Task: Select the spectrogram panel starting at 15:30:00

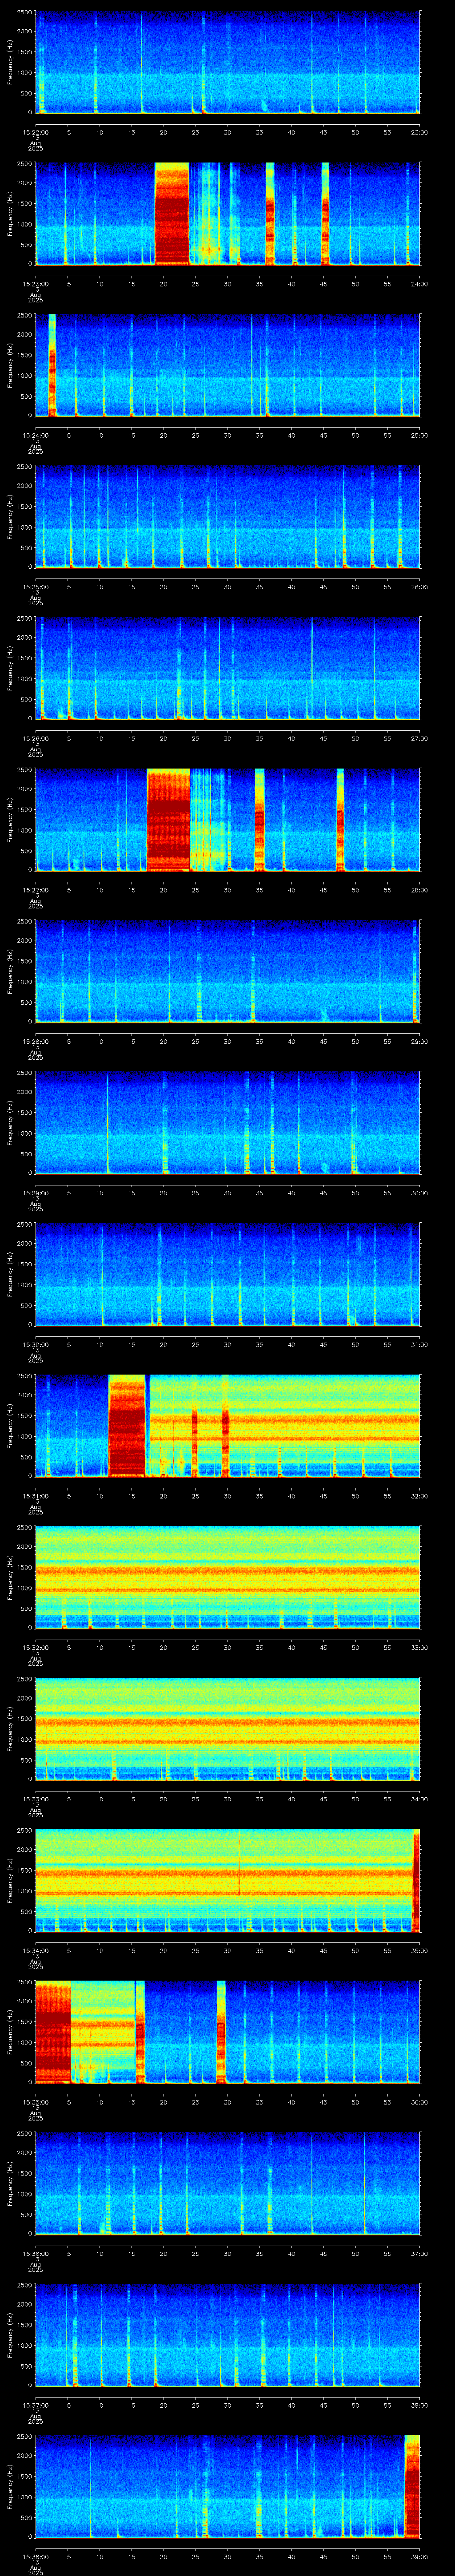Action: (x=228, y=1274)
